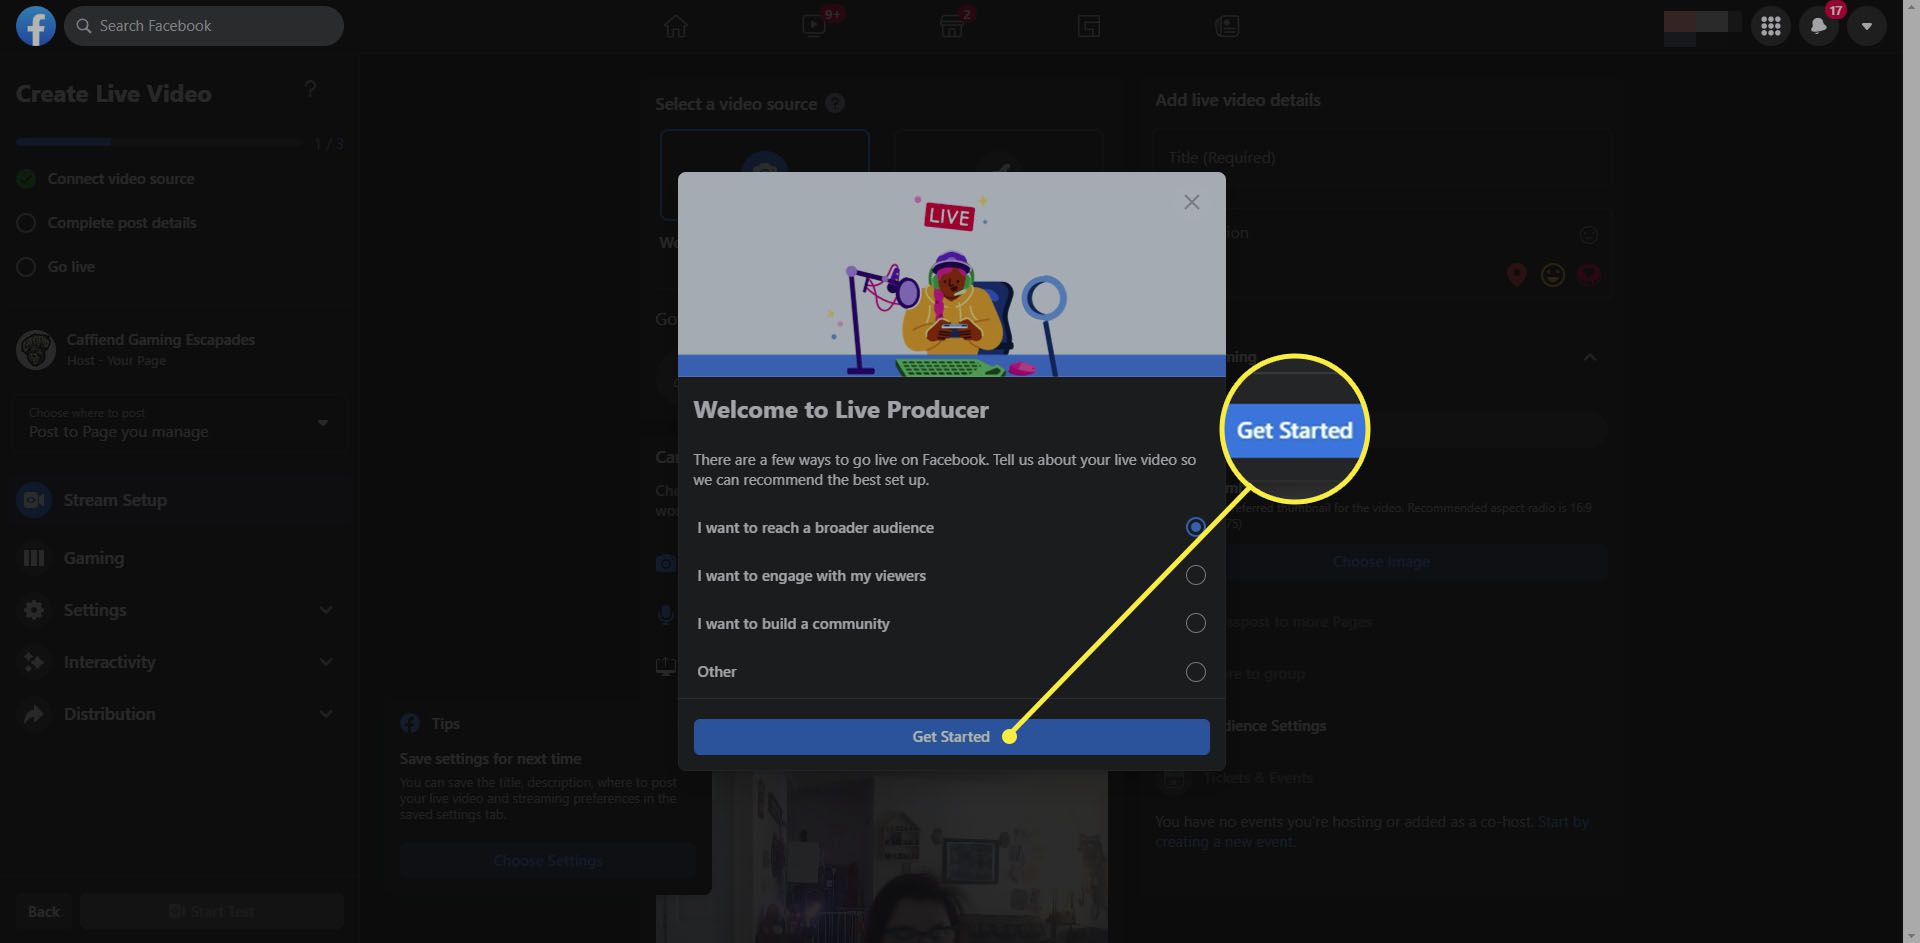
Task: Click the Interactivity sparkle icon
Action: click(34, 662)
